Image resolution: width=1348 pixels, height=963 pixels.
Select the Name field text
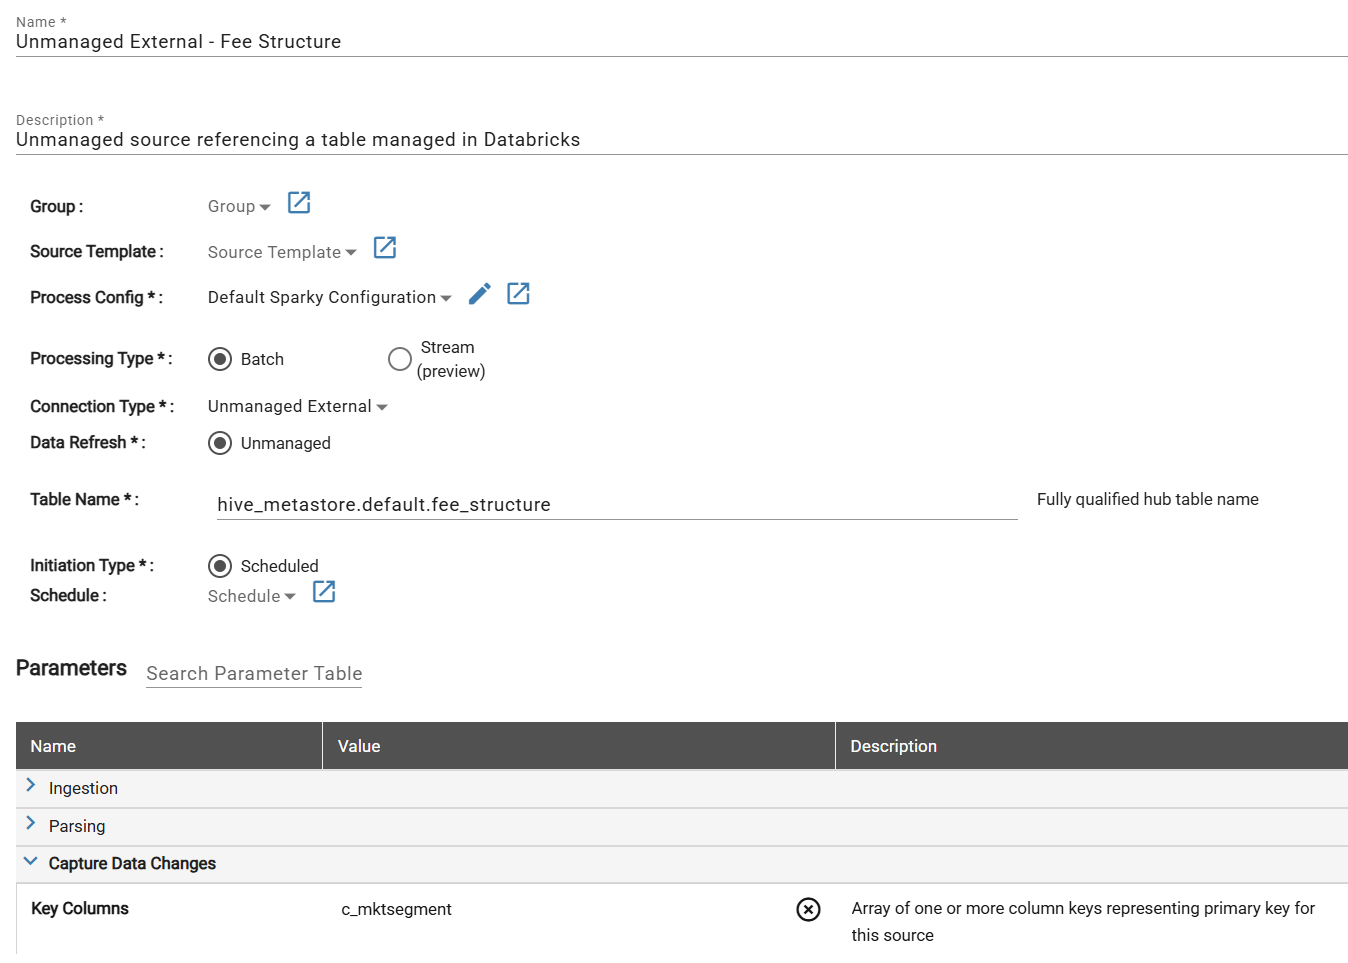178,41
